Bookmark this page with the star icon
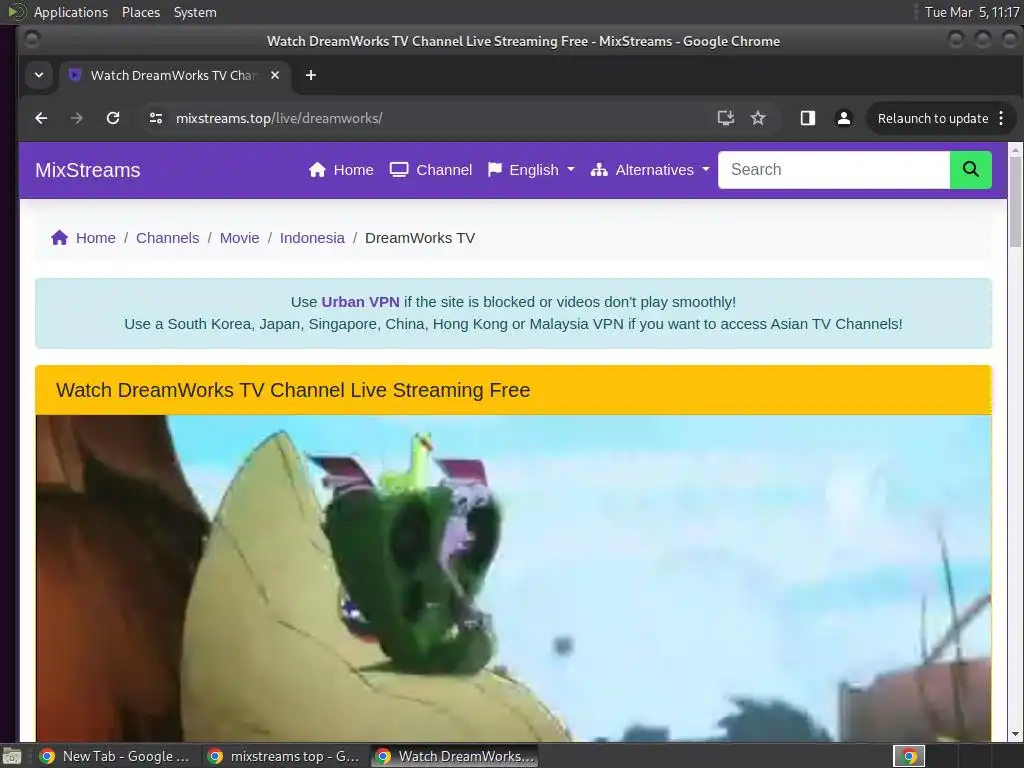 (x=758, y=118)
